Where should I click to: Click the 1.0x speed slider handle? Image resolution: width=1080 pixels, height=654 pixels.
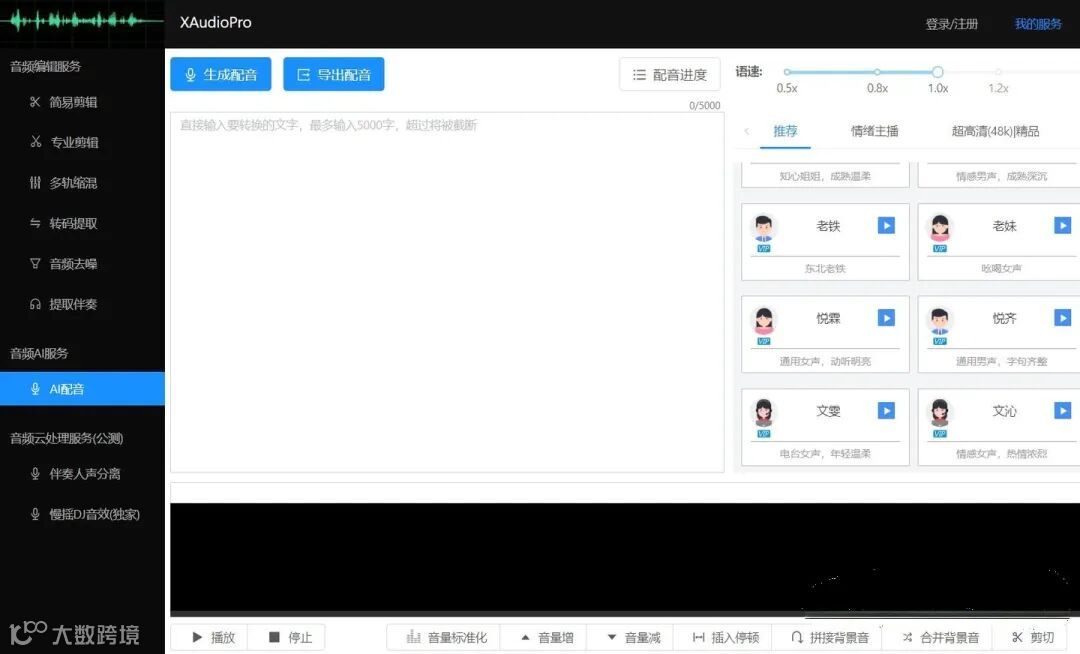click(x=937, y=72)
